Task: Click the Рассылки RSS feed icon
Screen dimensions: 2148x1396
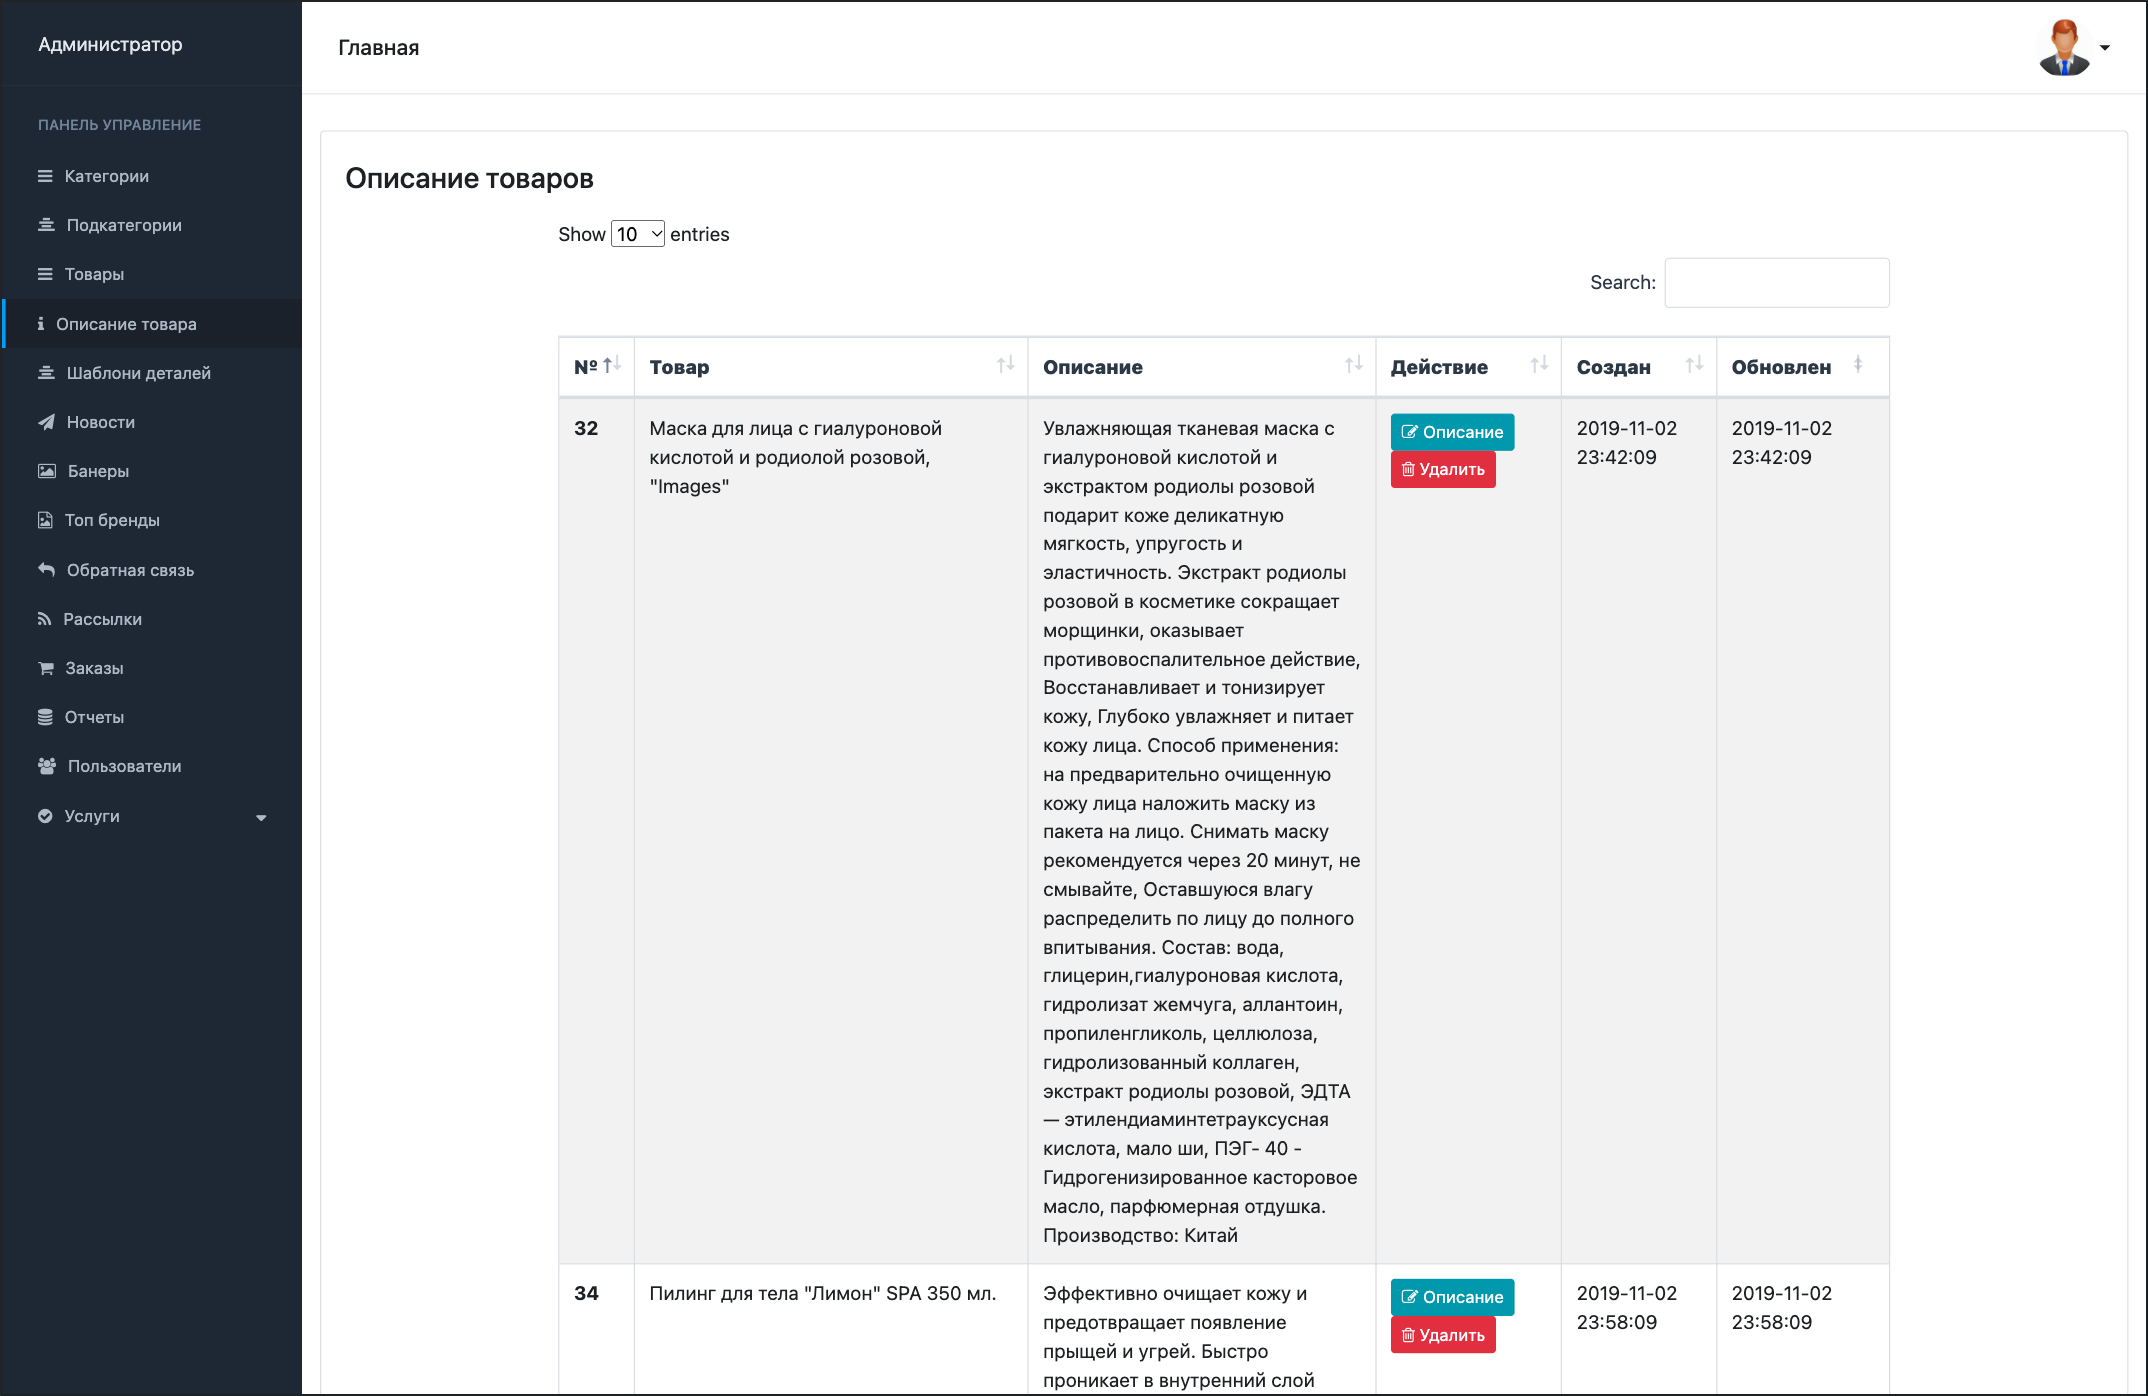Action: [44, 619]
